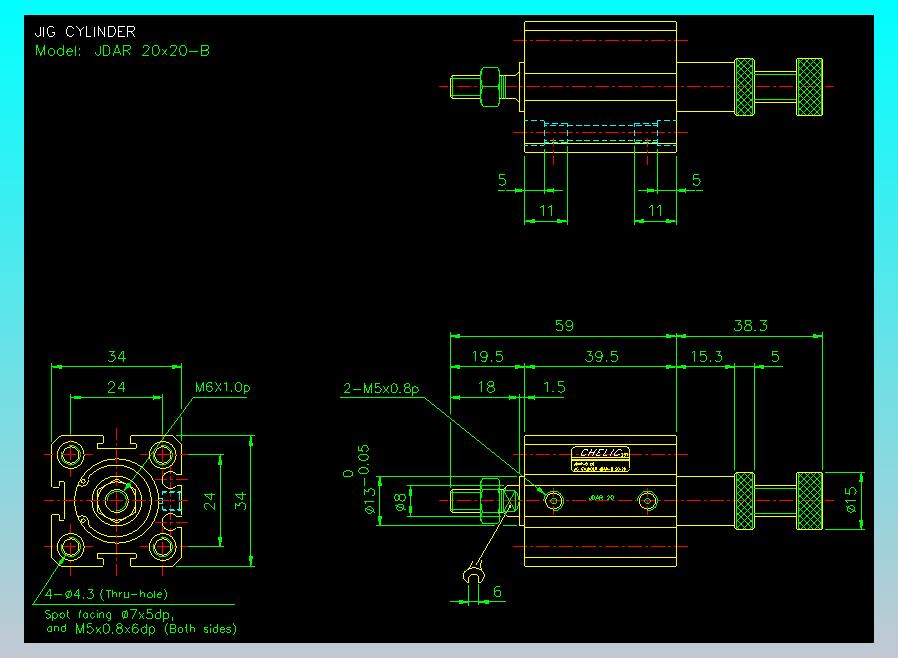
Task: Select the Model: JDAR 20x20-B label
Action: point(123,50)
